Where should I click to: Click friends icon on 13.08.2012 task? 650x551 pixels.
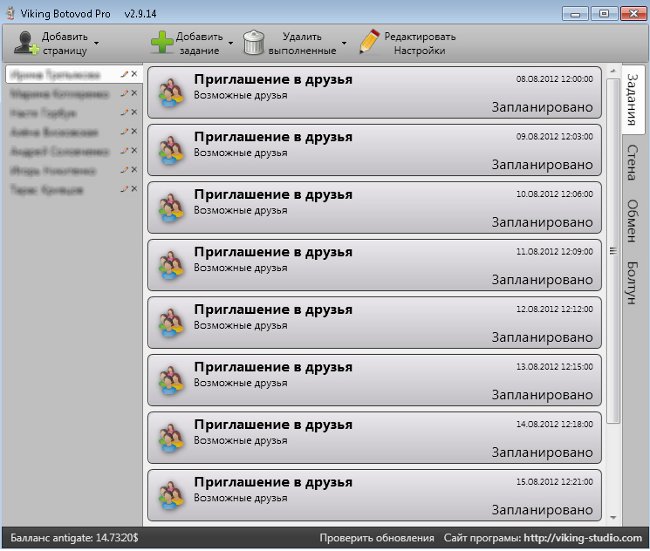tap(171, 381)
